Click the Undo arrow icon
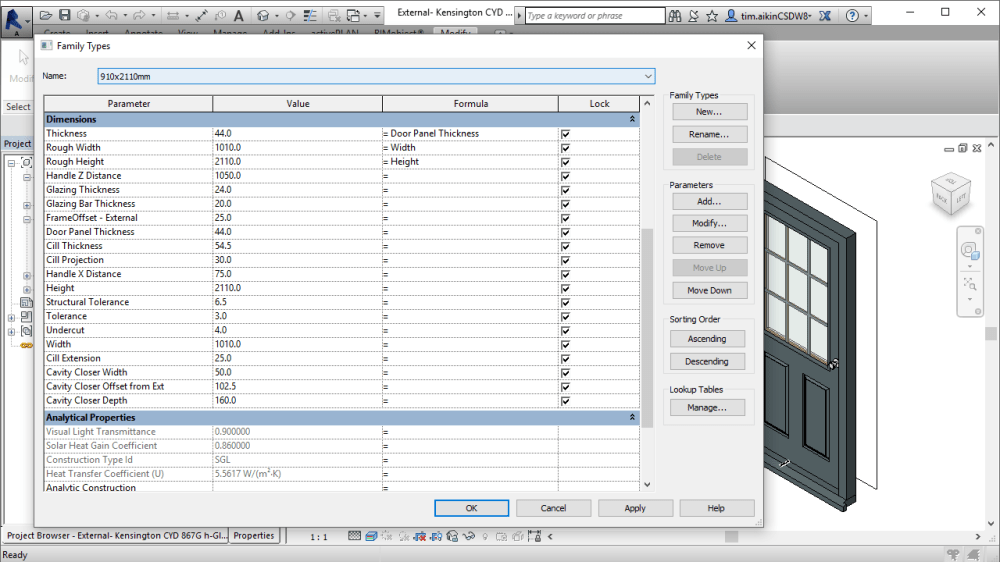 pos(111,15)
